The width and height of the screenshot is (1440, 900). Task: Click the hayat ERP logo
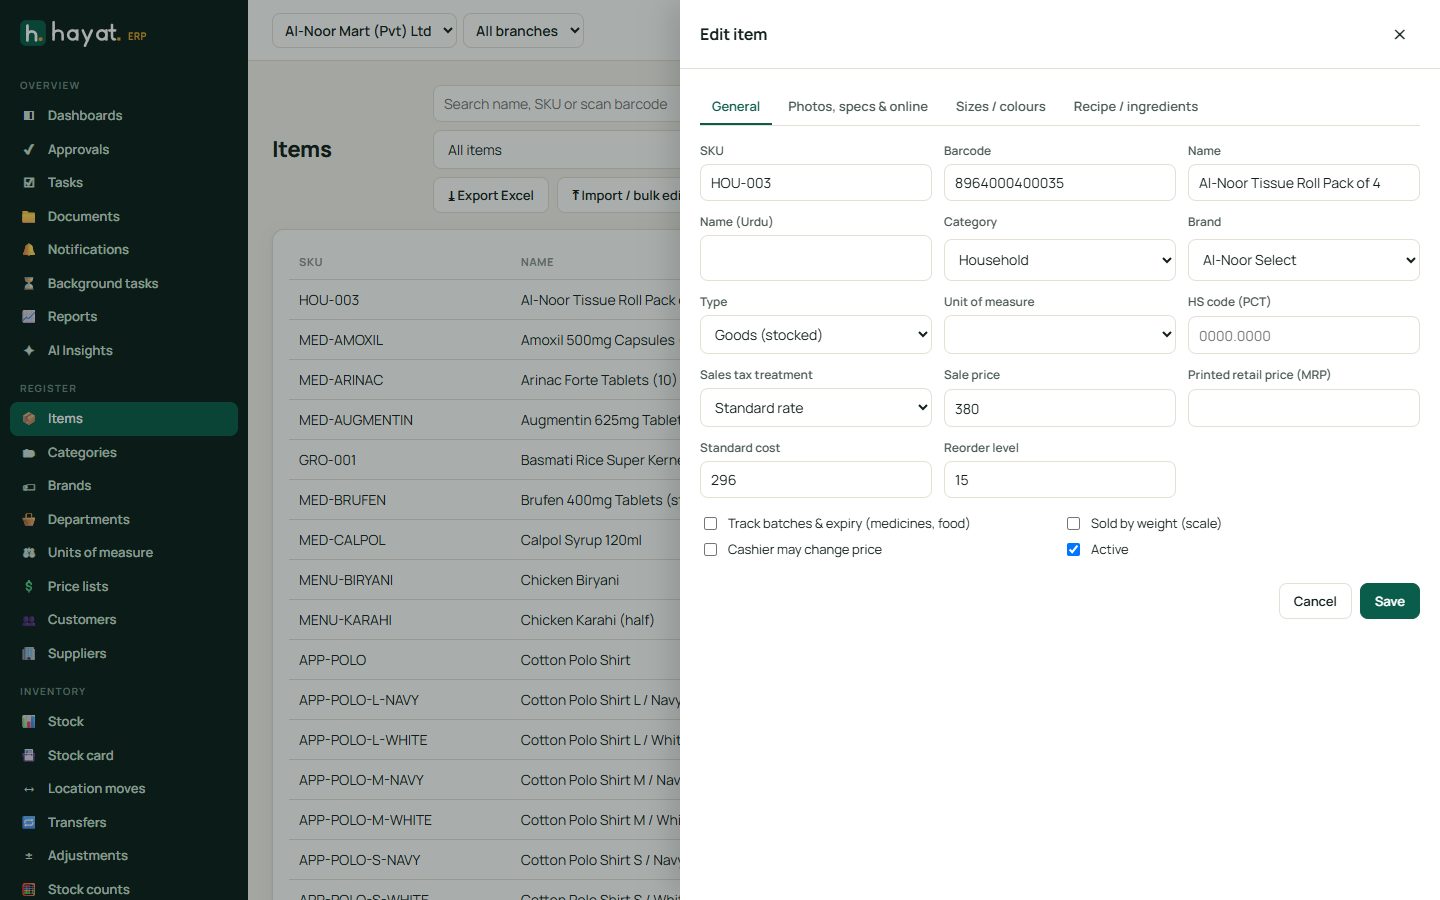[x=84, y=34]
